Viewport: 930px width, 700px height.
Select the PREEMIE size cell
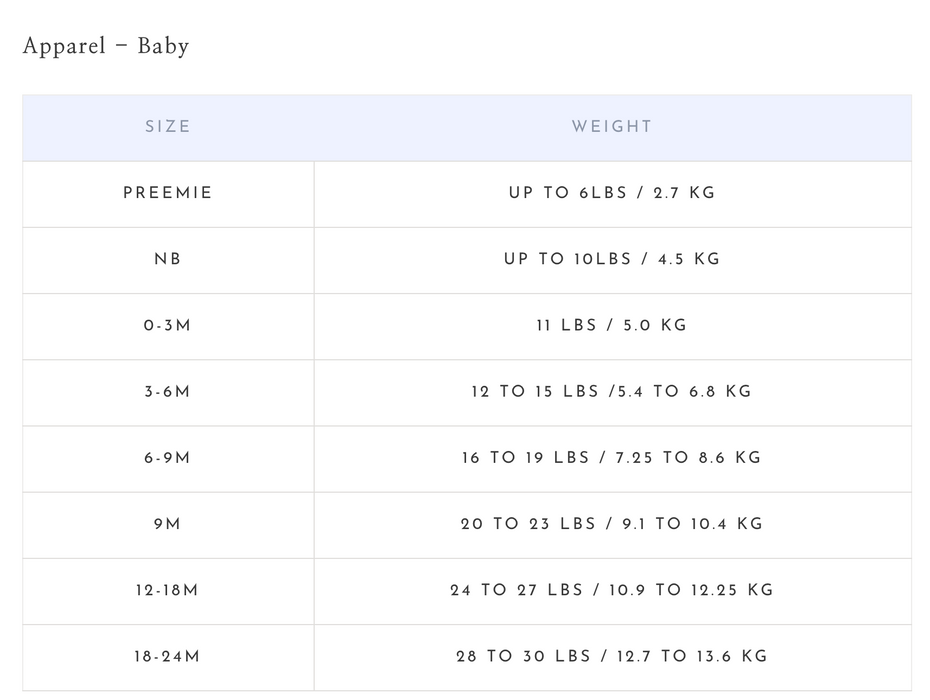[168, 193]
